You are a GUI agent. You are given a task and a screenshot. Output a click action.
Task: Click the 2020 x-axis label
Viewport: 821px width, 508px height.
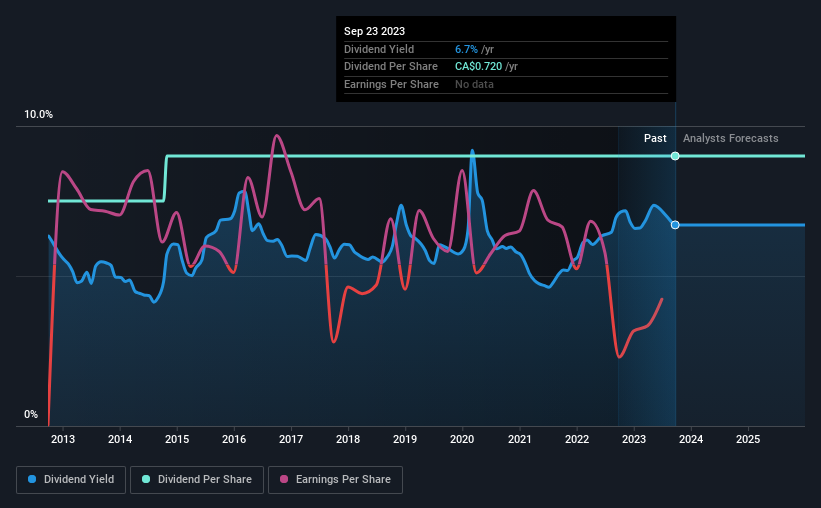tap(462, 439)
